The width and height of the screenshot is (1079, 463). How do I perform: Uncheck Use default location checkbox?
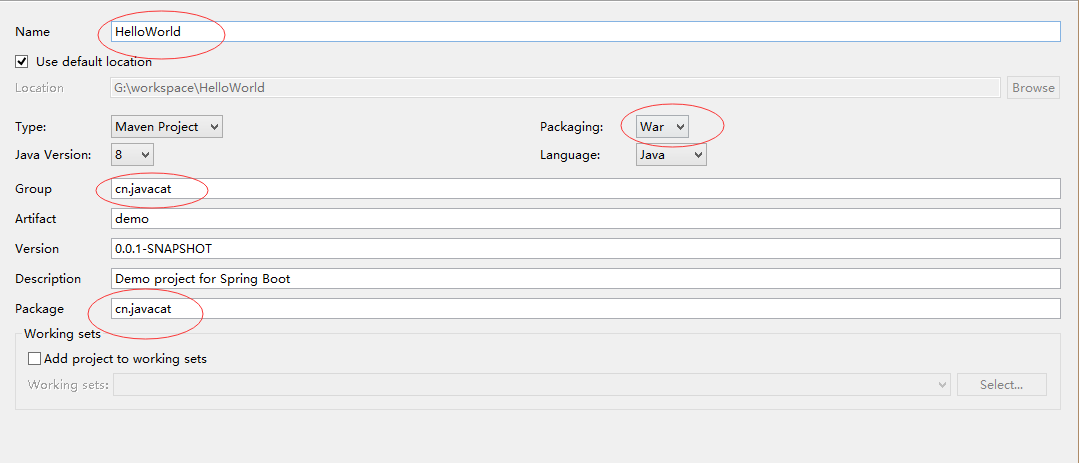(x=22, y=61)
